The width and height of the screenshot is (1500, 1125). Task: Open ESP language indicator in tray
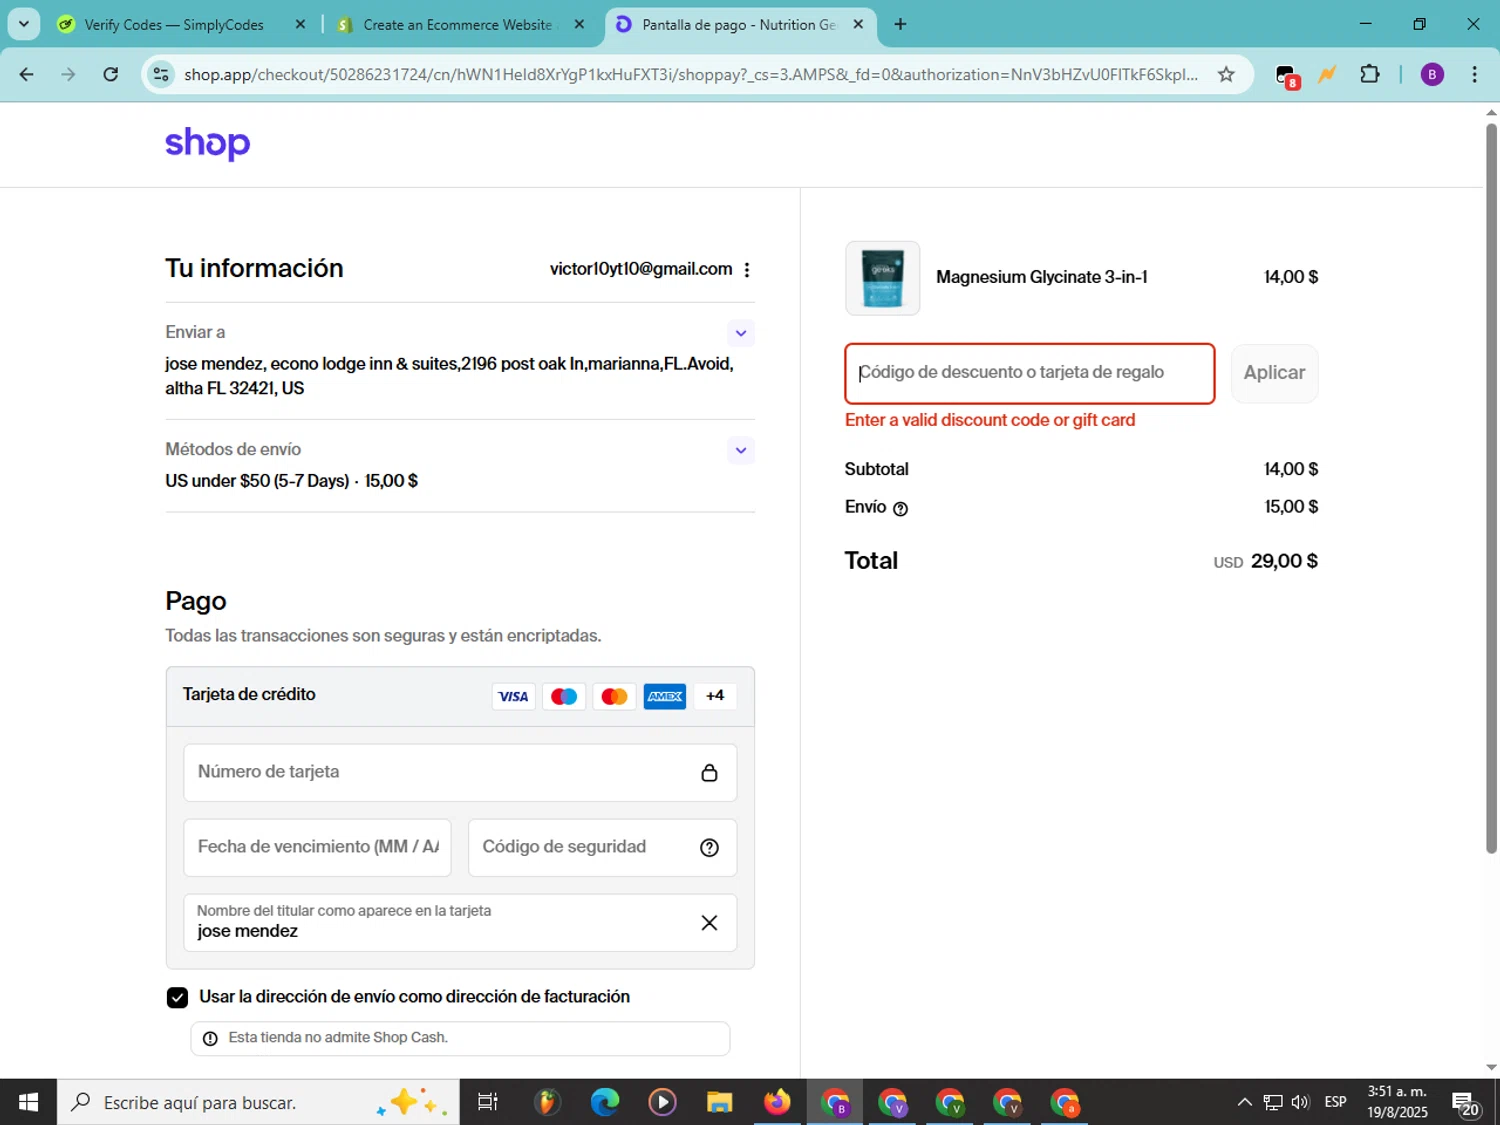[x=1335, y=1103]
